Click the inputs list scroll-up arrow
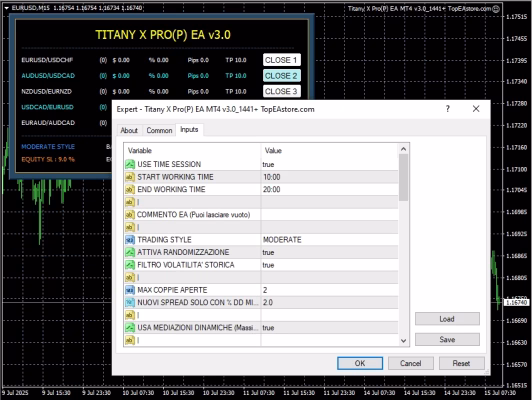 pyautogui.click(x=403, y=149)
